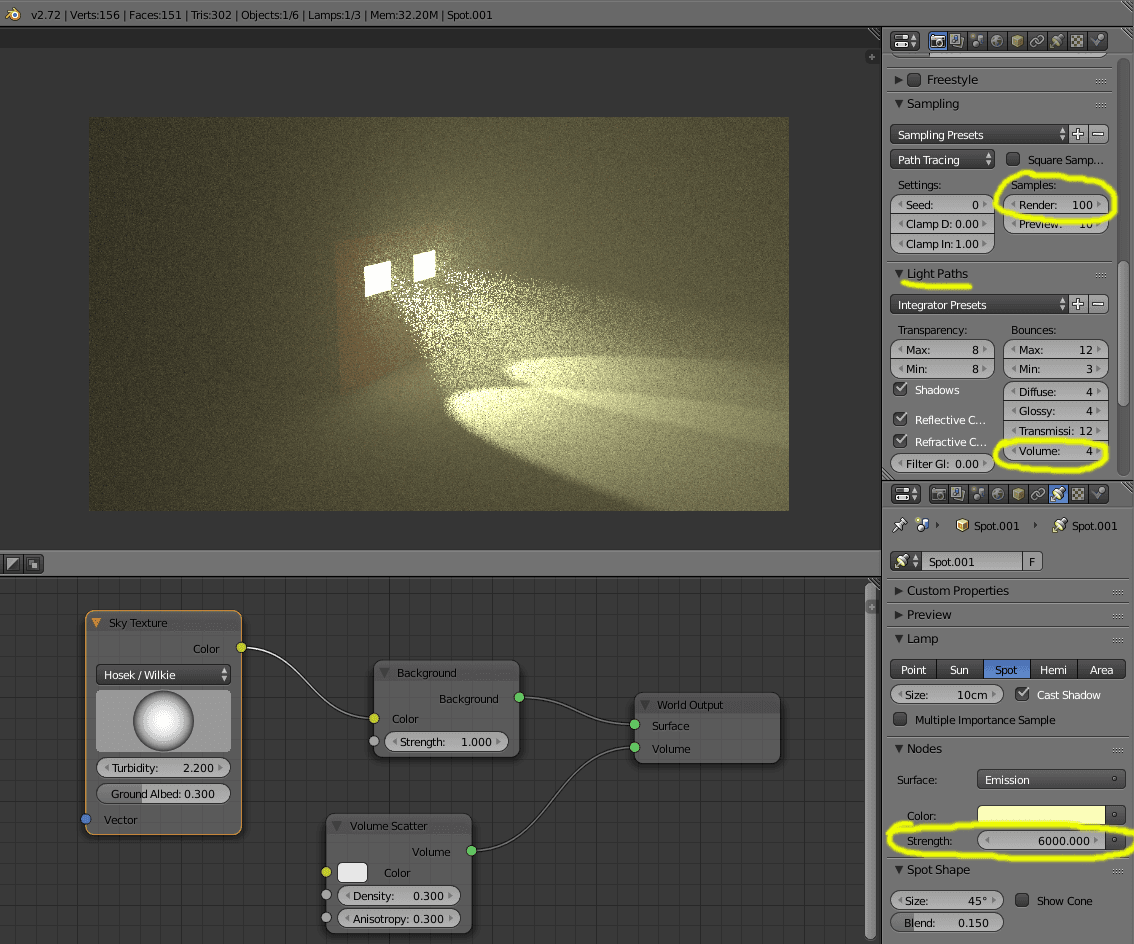Select the Area lamp type tab
Viewport: 1134px width, 944px height.
coord(1101,669)
